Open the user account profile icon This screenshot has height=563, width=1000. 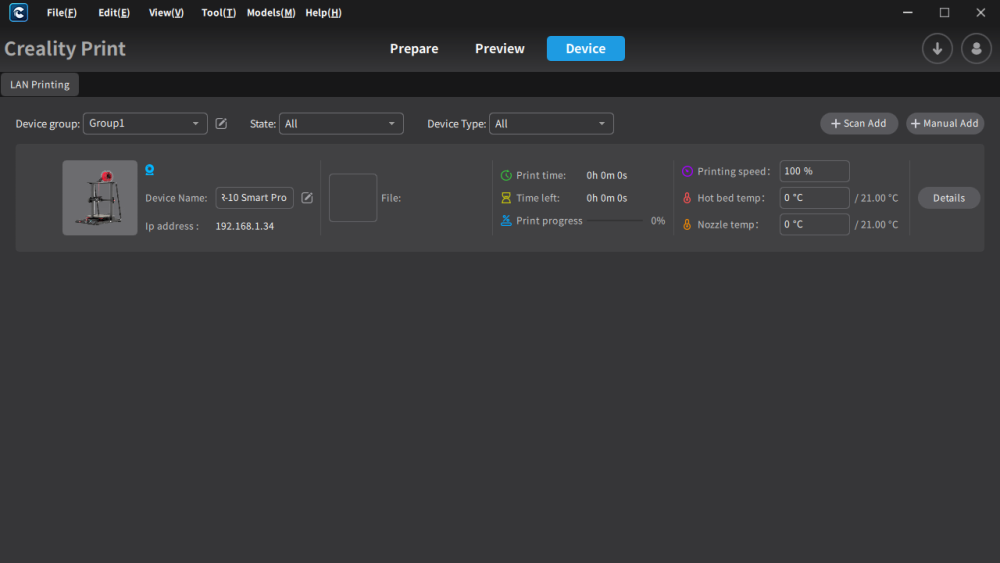click(x=976, y=48)
